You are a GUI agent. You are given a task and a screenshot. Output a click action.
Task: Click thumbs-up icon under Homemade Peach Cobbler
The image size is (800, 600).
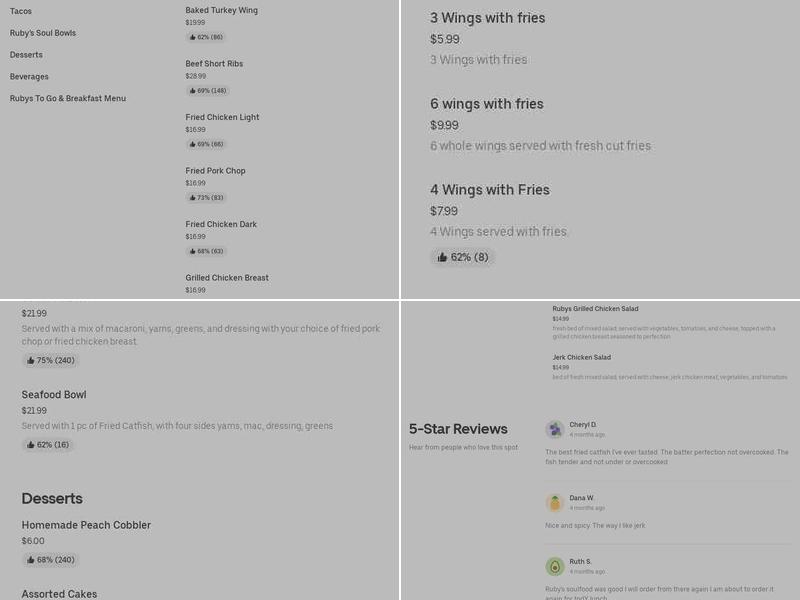pyautogui.click(x=31, y=560)
